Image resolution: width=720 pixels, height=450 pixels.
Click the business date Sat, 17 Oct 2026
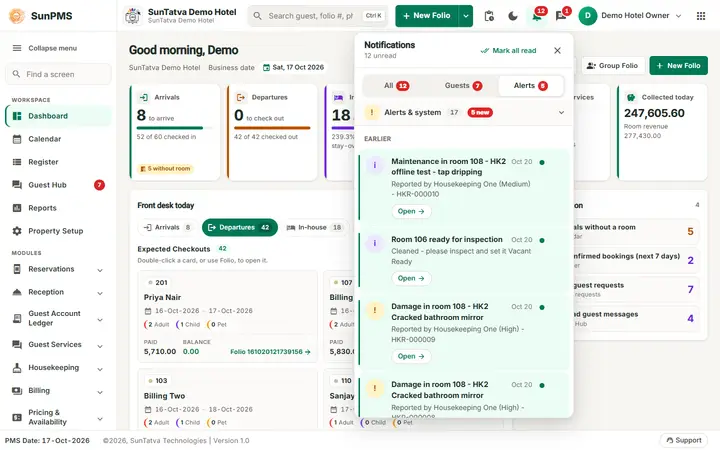[x=293, y=68]
